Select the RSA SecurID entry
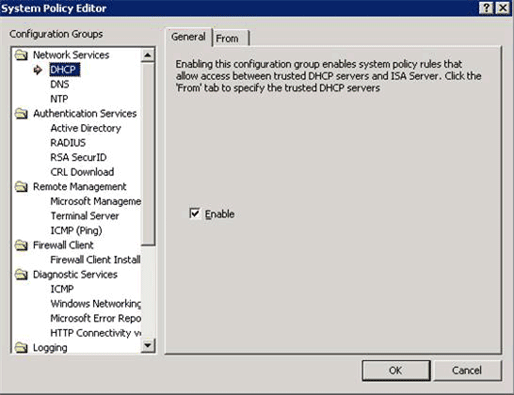The height and width of the screenshot is (395, 514). [79, 157]
